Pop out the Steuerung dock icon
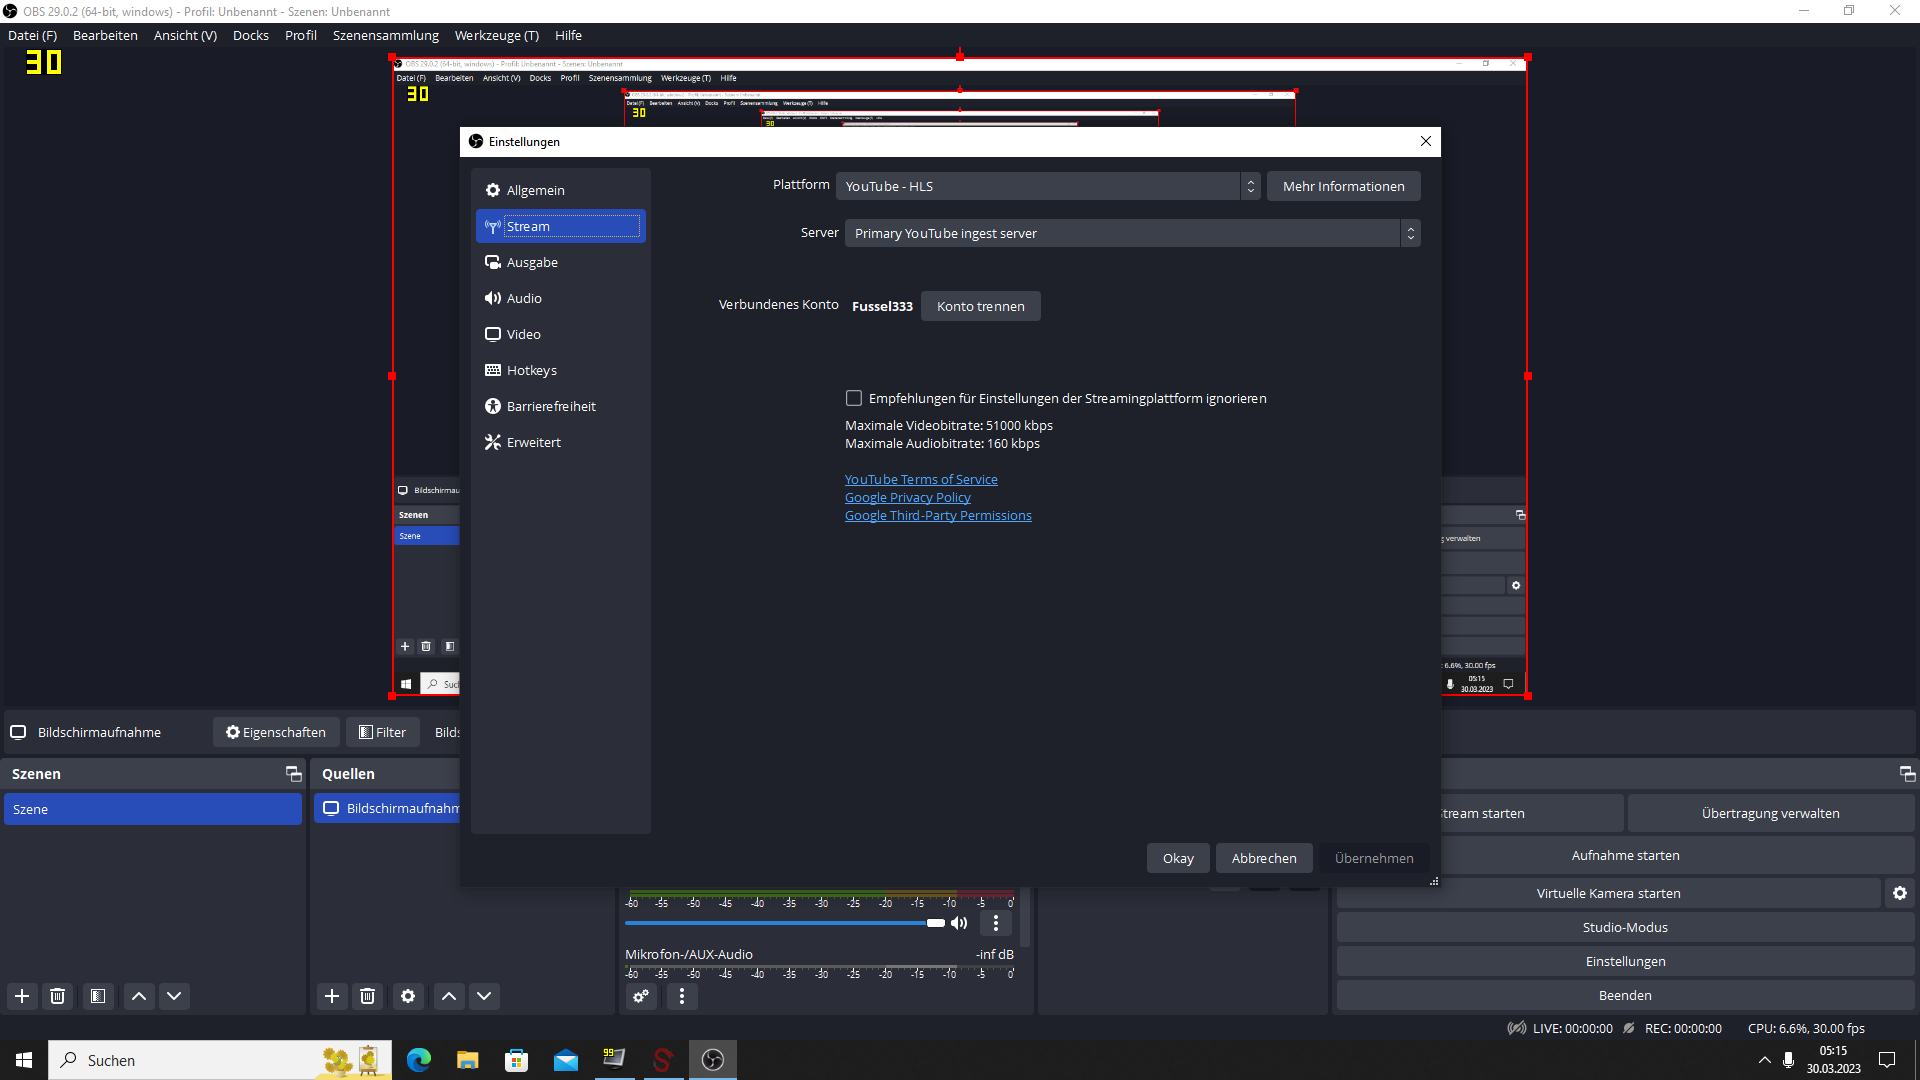Image resolution: width=1920 pixels, height=1080 pixels. (1907, 773)
